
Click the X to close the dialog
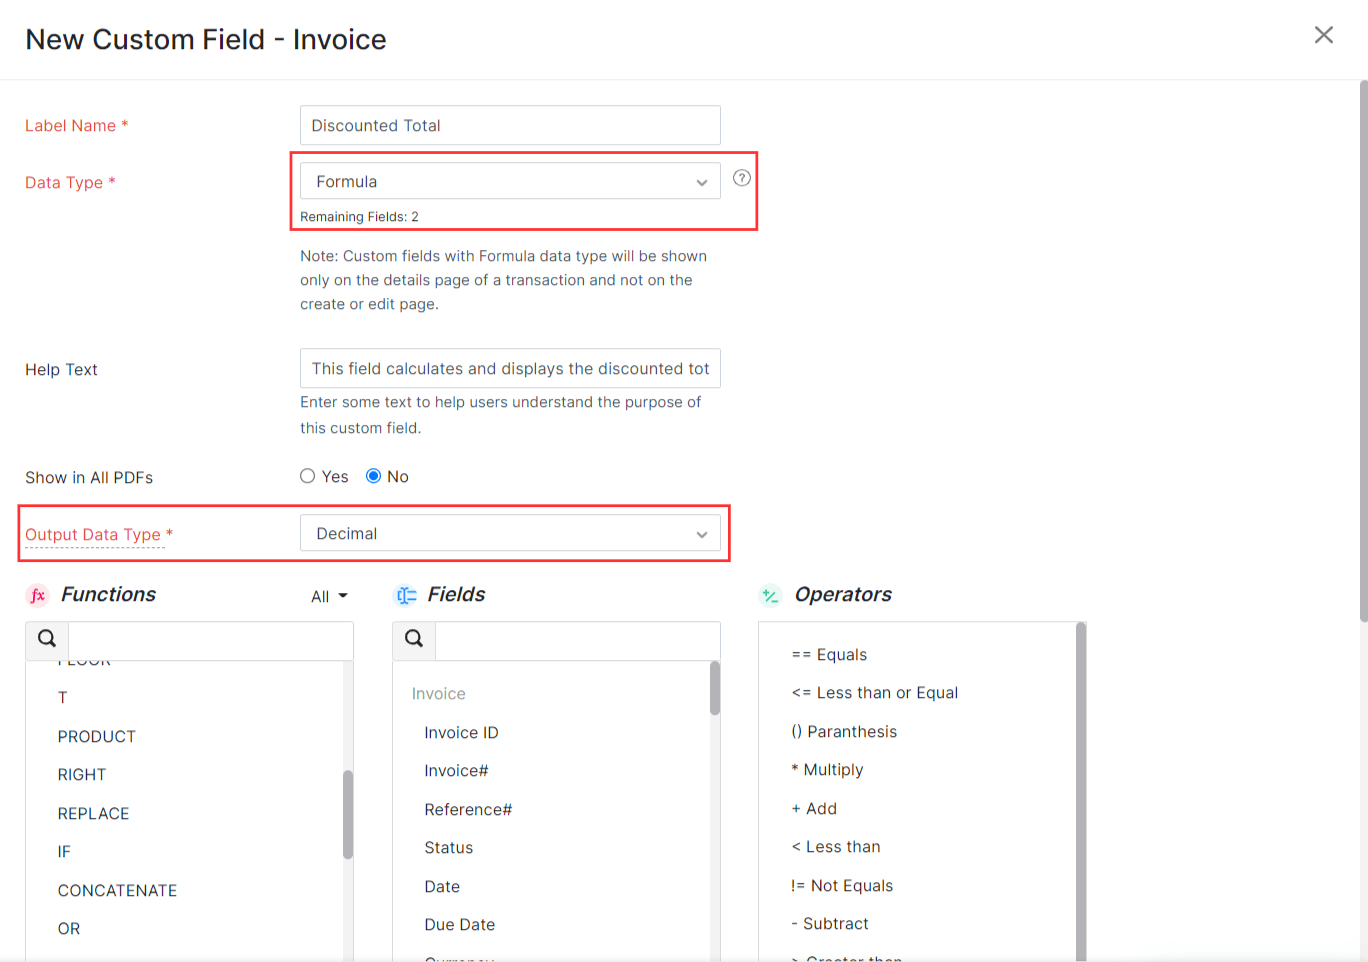click(1323, 34)
